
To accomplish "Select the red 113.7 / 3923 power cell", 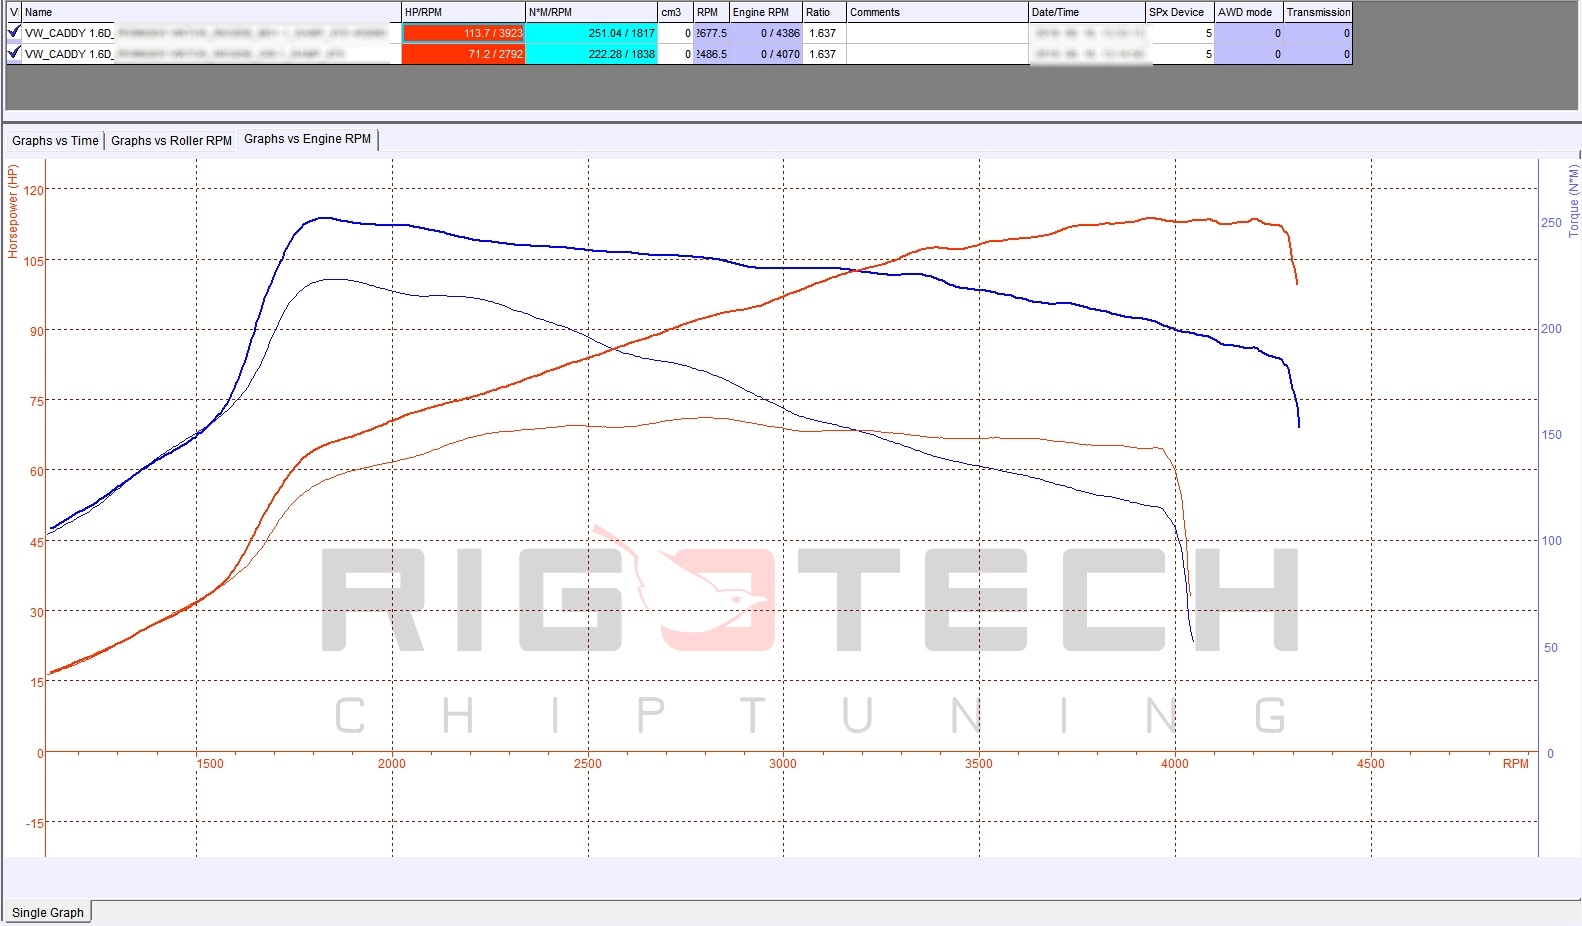I will tap(463, 33).
